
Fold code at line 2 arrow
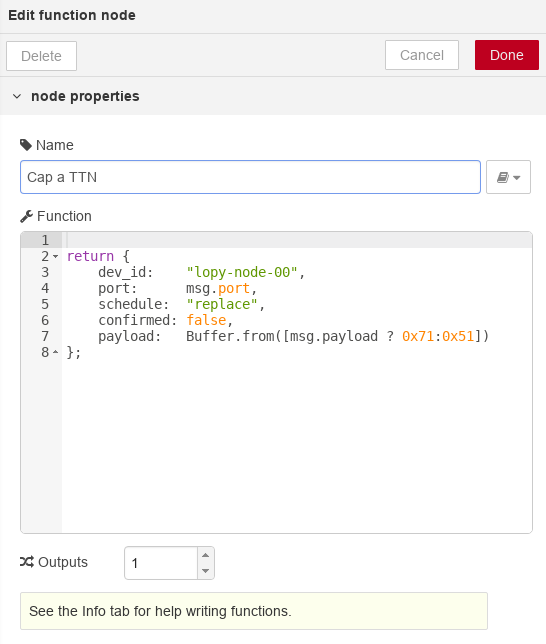pyautogui.click(x=55, y=256)
